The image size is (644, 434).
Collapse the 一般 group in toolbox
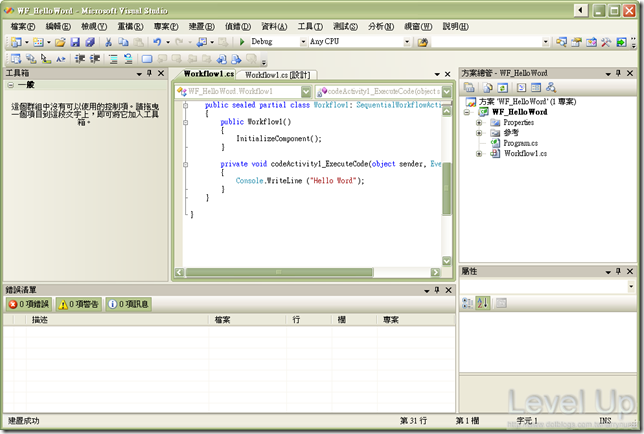10,85
